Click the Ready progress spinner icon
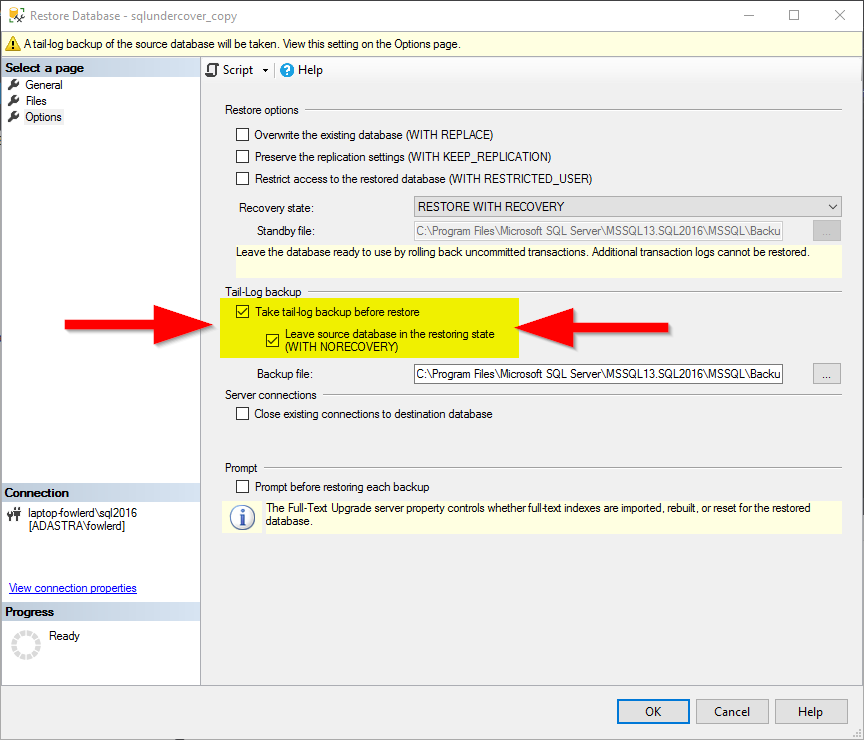Screen dimensions: 864x740 [x=25, y=644]
